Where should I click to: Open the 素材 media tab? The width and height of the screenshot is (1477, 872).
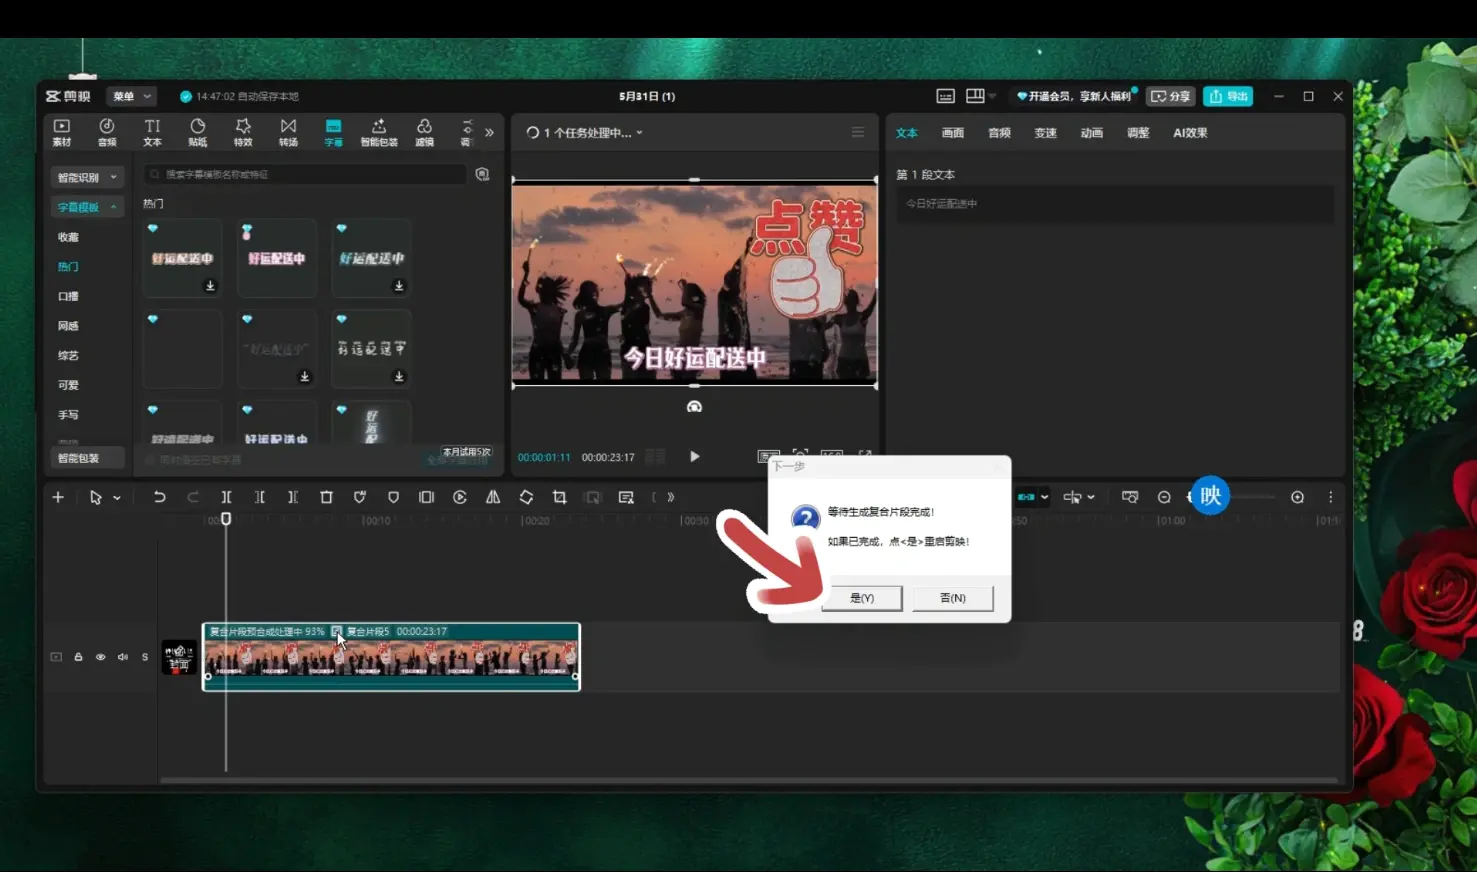point(62,132)
